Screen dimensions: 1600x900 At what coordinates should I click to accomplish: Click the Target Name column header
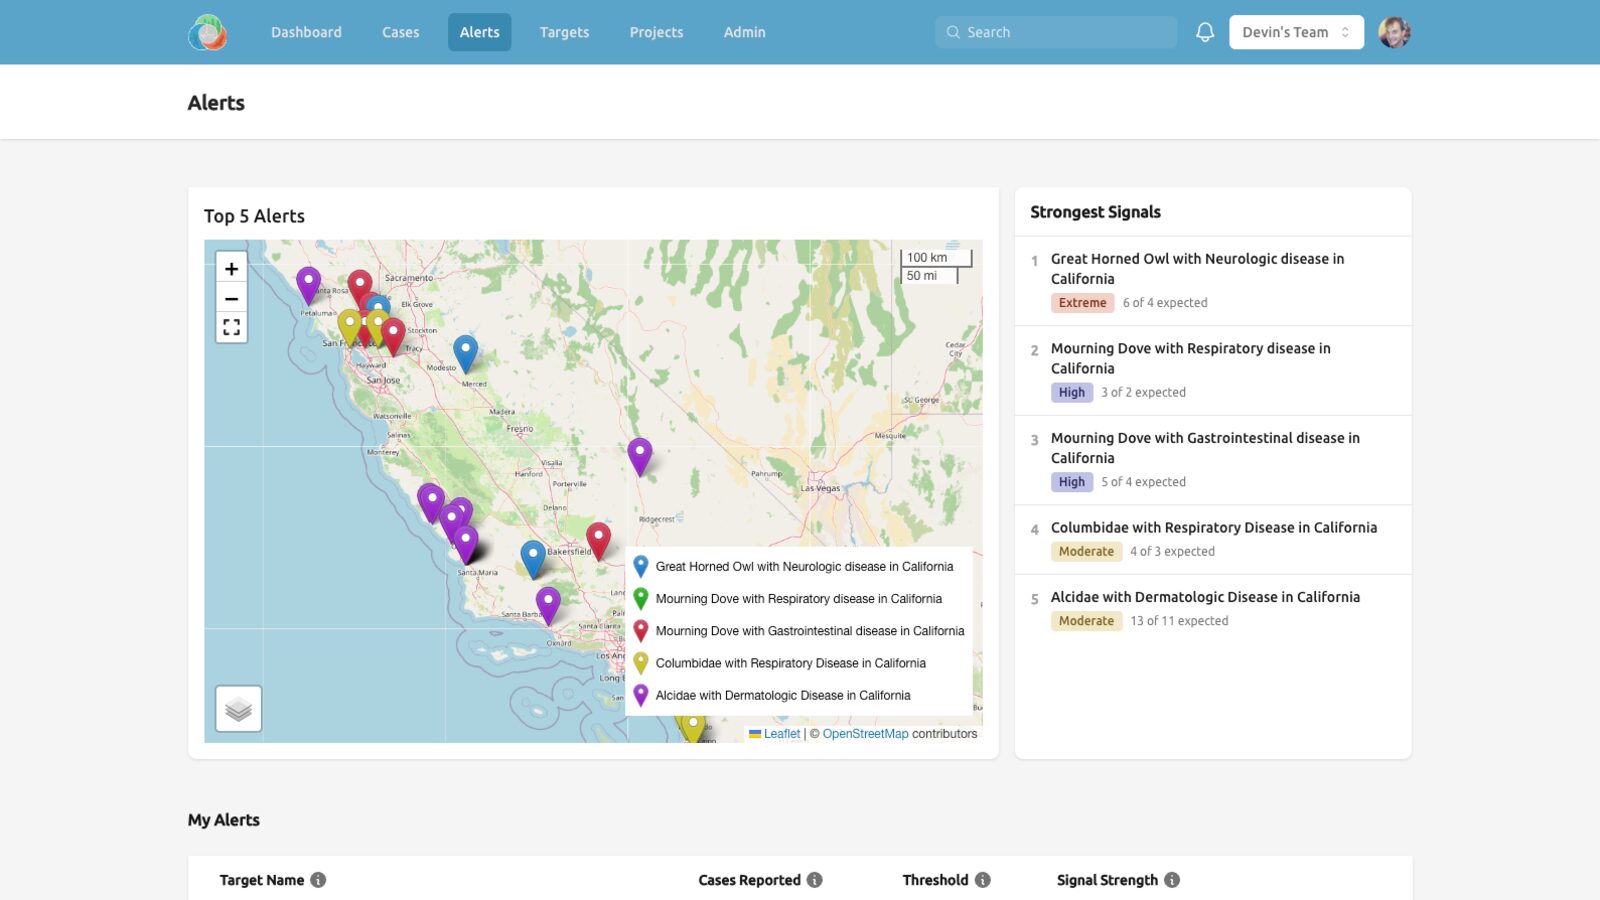click(262, 880)
